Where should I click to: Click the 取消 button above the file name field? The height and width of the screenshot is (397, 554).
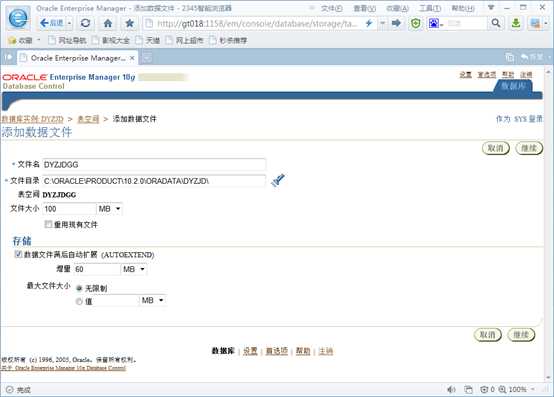pyautogui.click(x=496, y=148)
